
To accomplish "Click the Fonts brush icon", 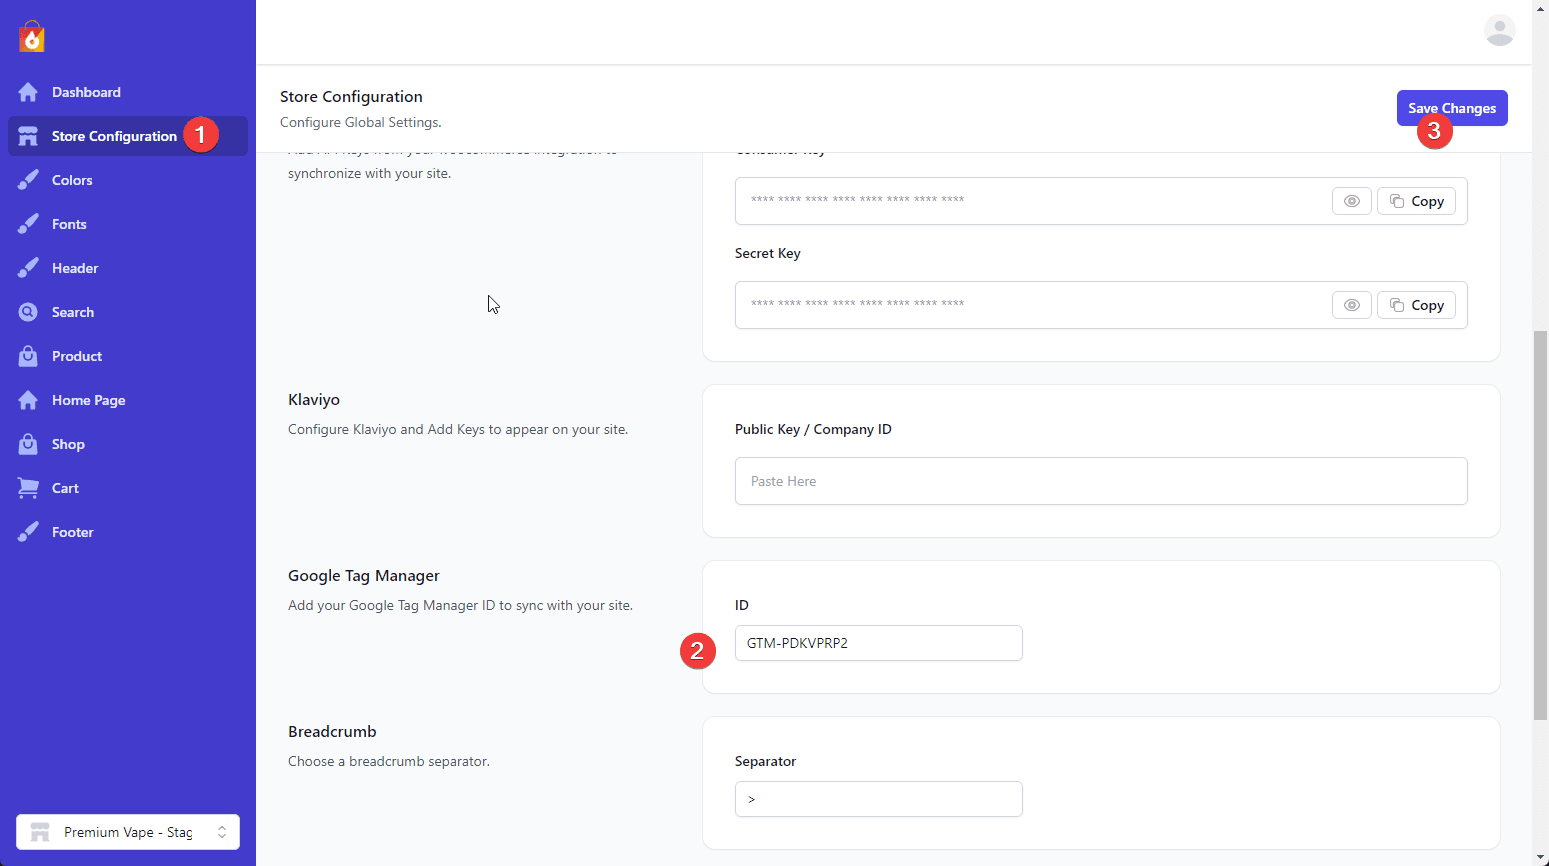I will 28,224.
